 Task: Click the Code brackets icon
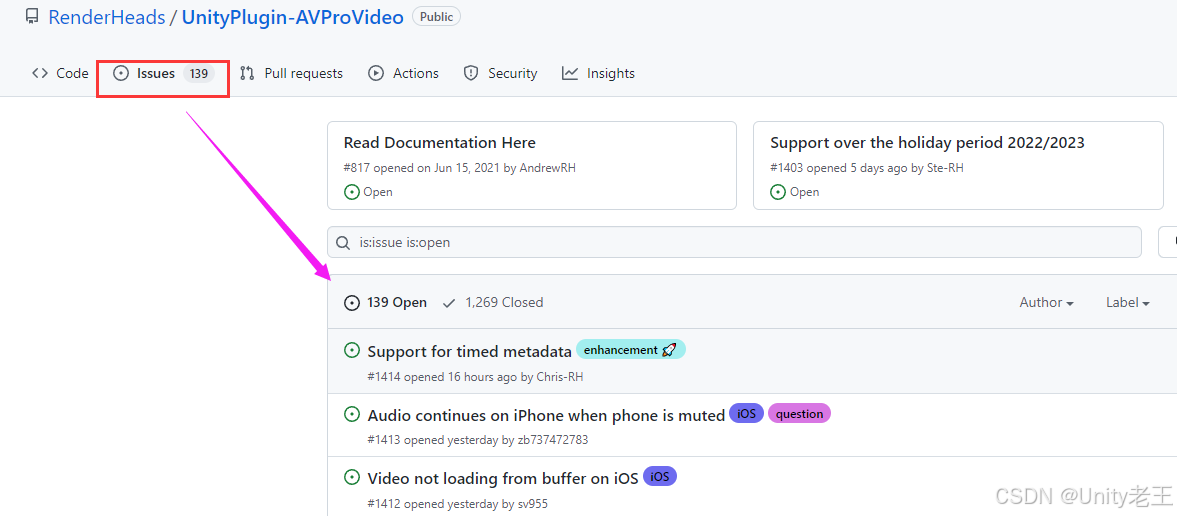click(x=40, y=74)
